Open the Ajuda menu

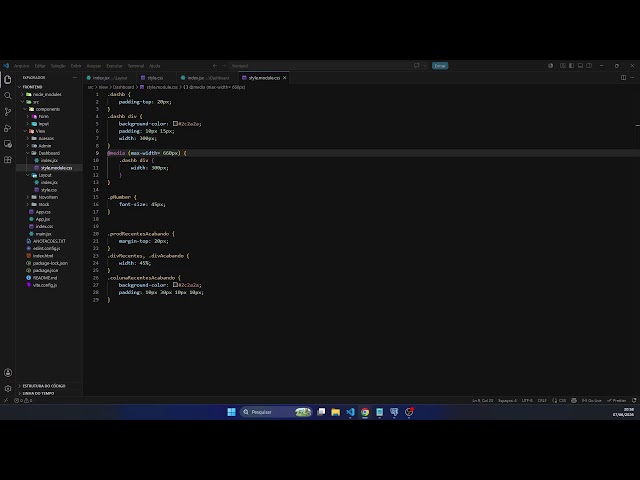155,66
